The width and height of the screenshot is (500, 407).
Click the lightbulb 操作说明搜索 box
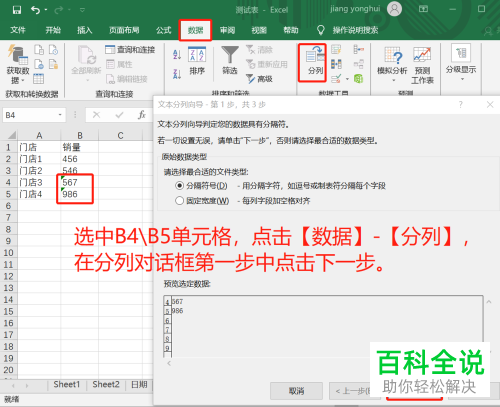pos(348,30)
